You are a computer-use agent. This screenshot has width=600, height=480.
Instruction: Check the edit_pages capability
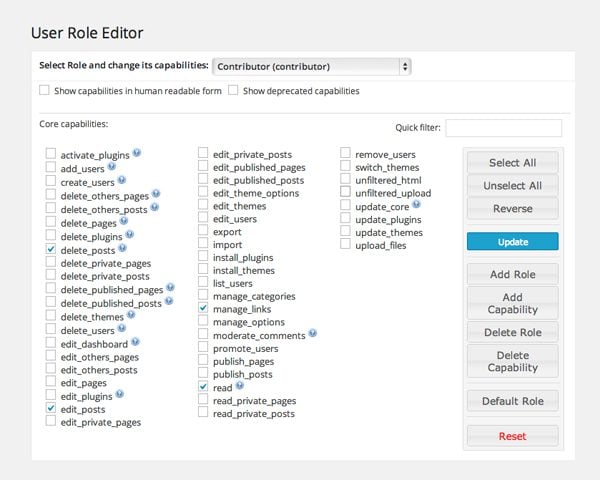[51, 381]
